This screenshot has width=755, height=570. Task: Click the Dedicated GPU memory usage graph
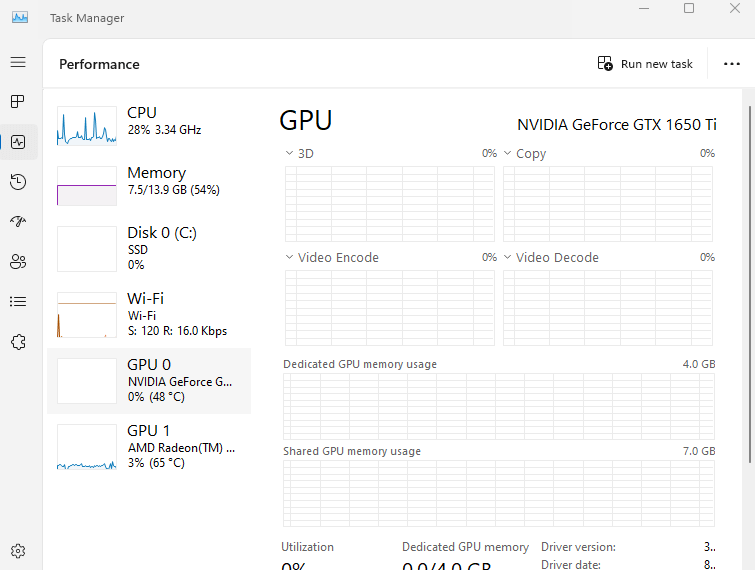tap(499, 406)
